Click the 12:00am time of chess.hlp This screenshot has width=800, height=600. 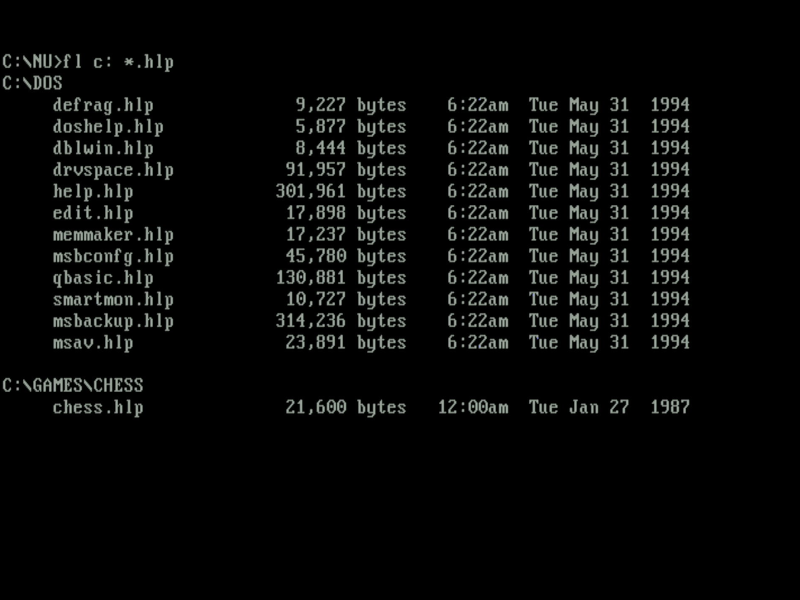pyautogui.click(x=473, y=407)
